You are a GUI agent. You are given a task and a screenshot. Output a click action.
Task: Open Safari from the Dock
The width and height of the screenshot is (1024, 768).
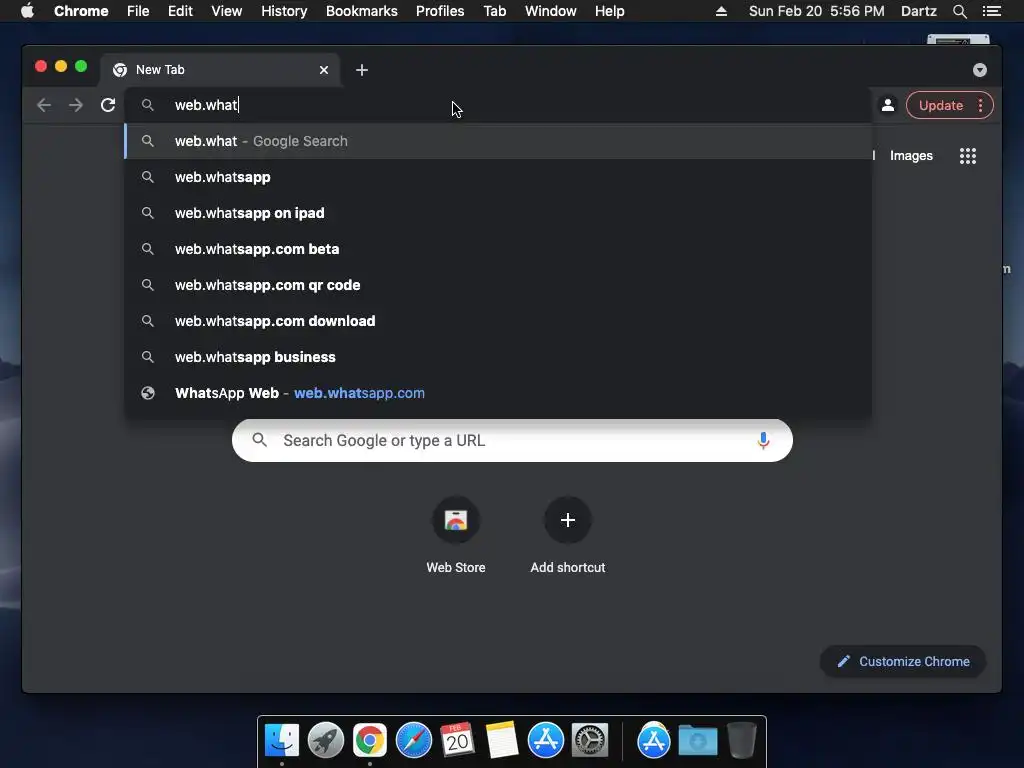point(414,741)
